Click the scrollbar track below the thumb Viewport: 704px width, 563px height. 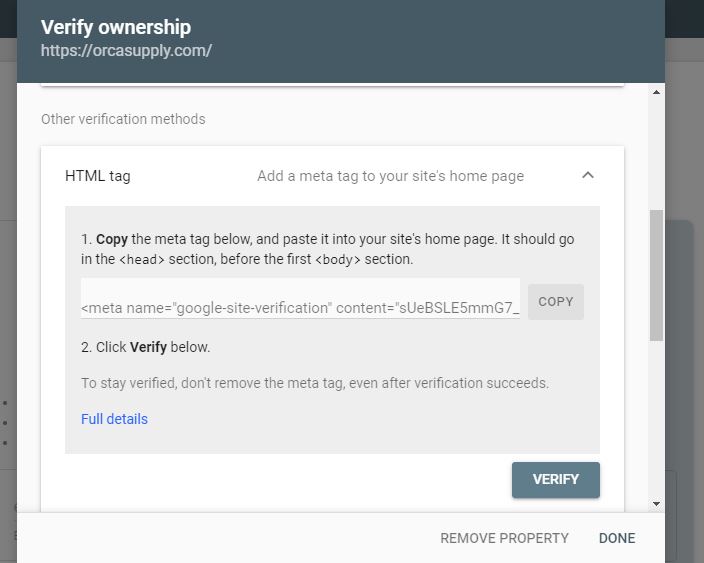pyautogui.click(x=656, y=420)
